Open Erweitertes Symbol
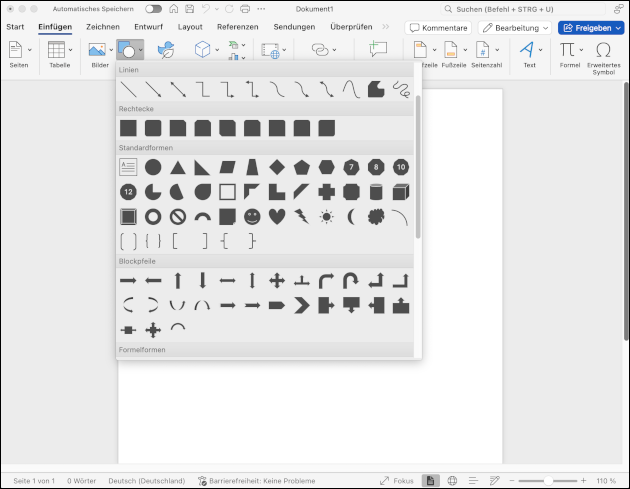630x489 pixels. [603, 58]
